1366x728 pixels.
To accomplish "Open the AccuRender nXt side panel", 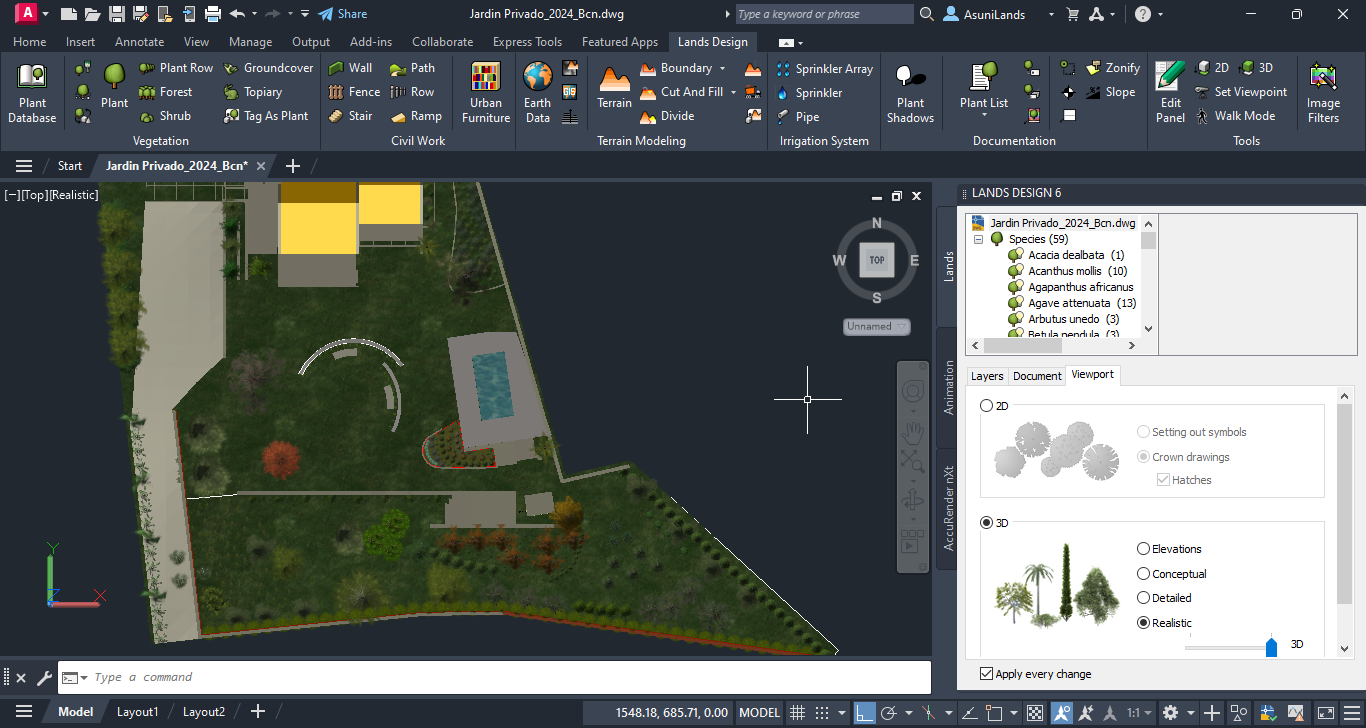I will pyautogui.click(x=949, y=509).
